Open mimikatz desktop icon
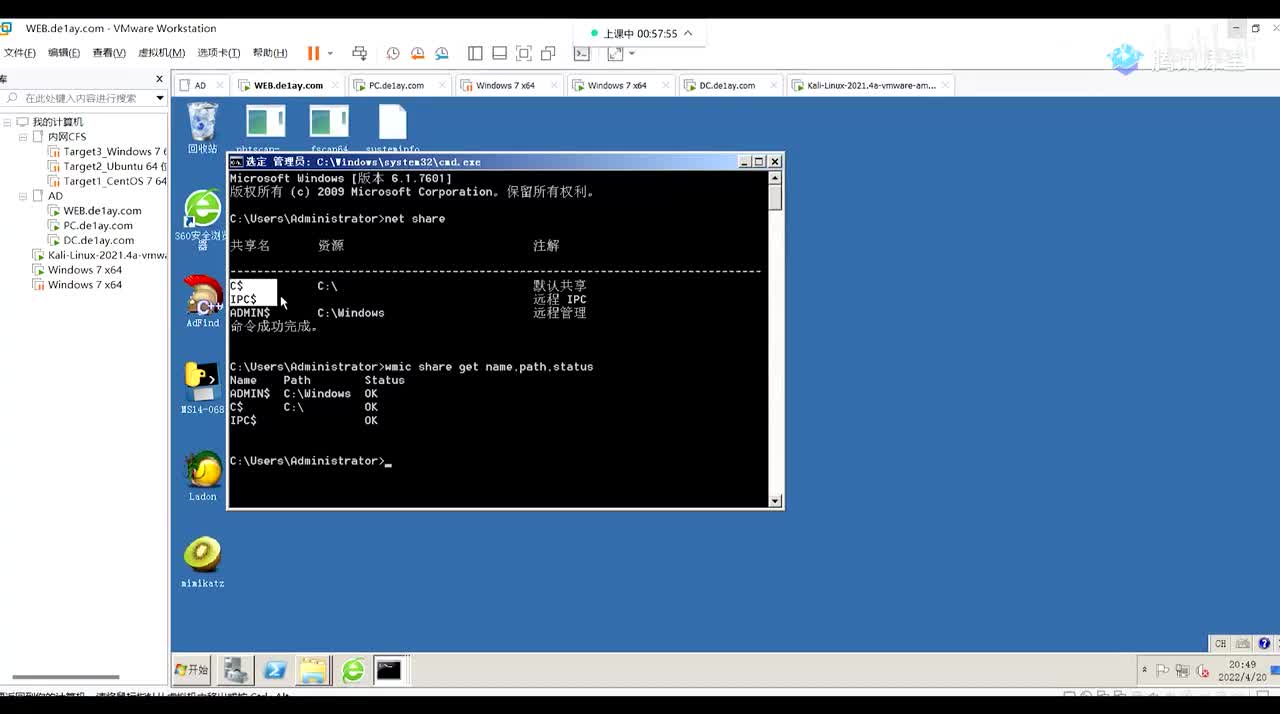This screenshot has width=1280, height=714. click(202, 562)
